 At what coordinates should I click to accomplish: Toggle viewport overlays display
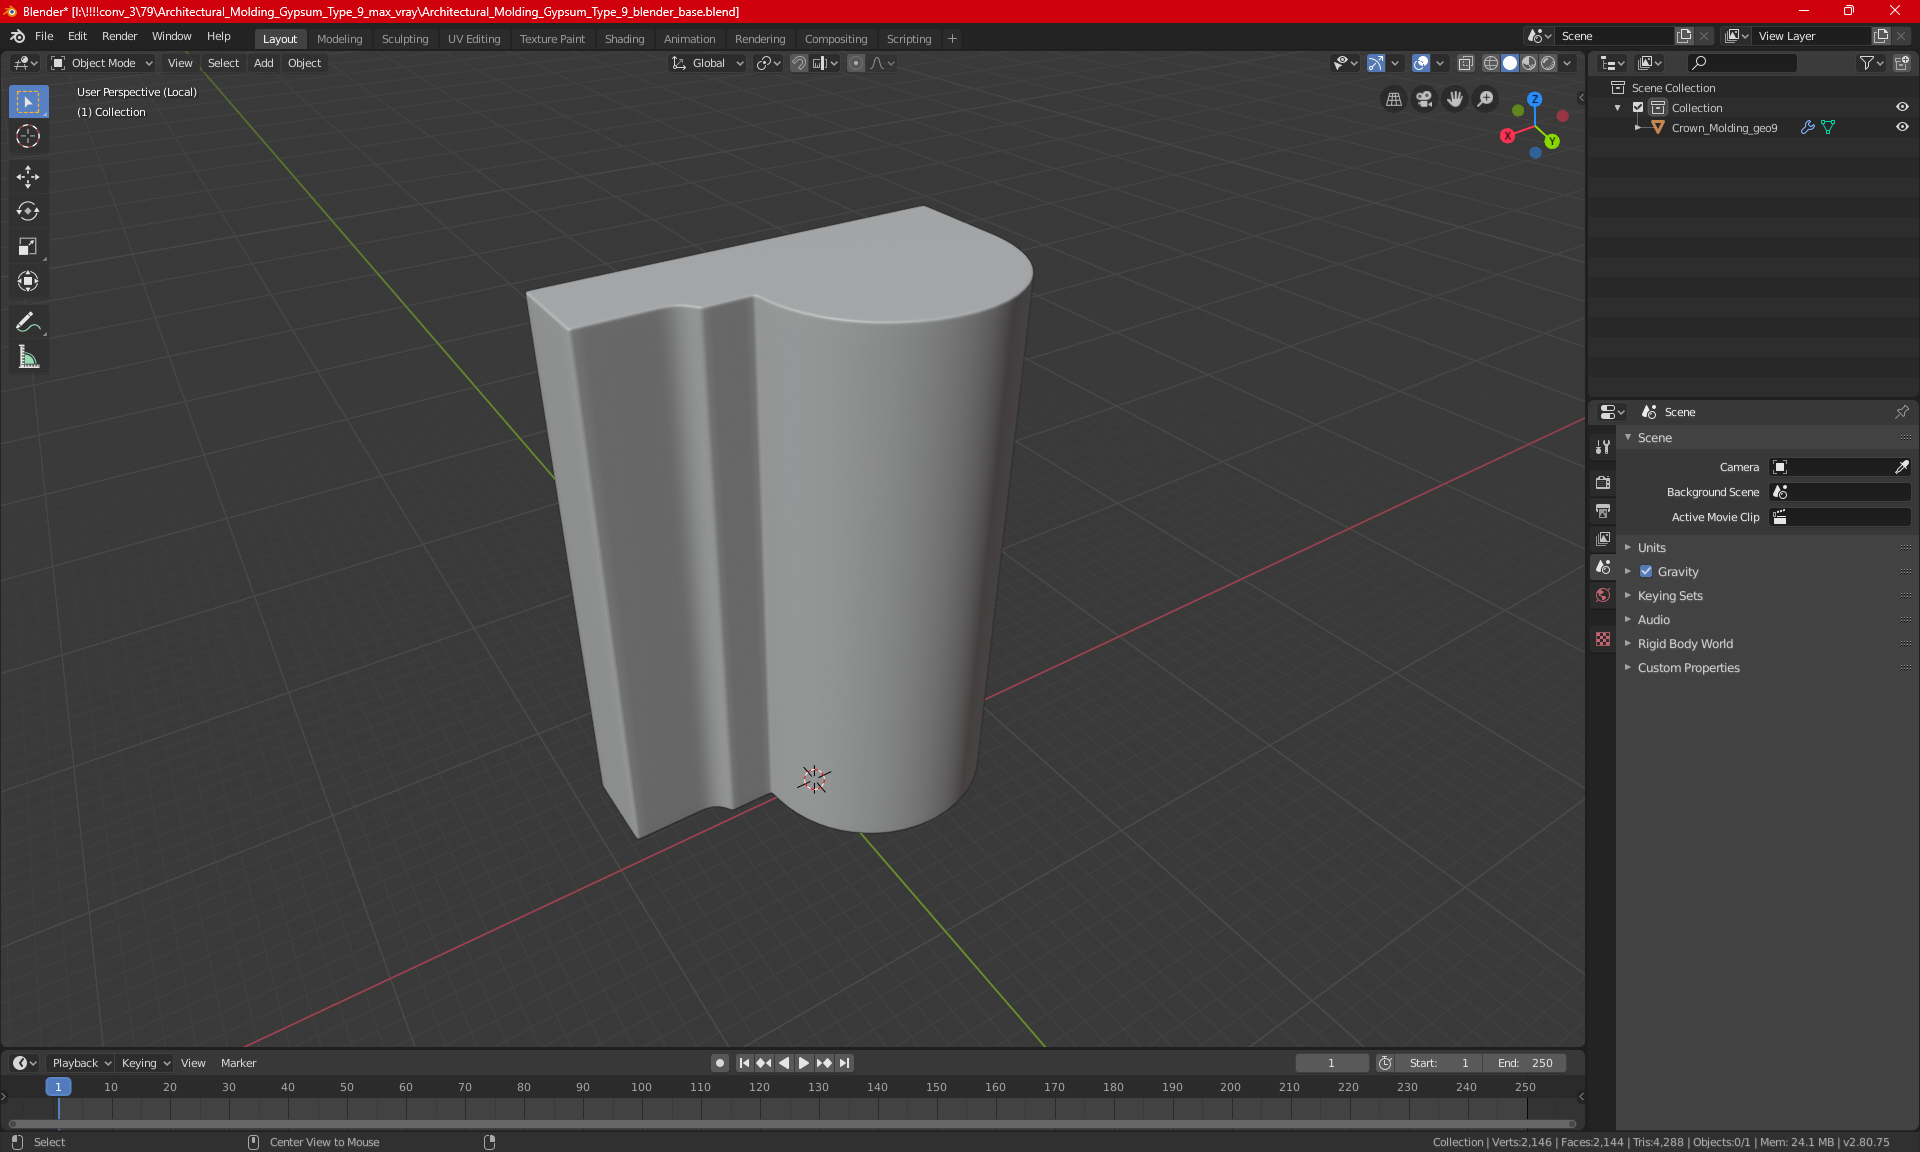coord(1421,63)
